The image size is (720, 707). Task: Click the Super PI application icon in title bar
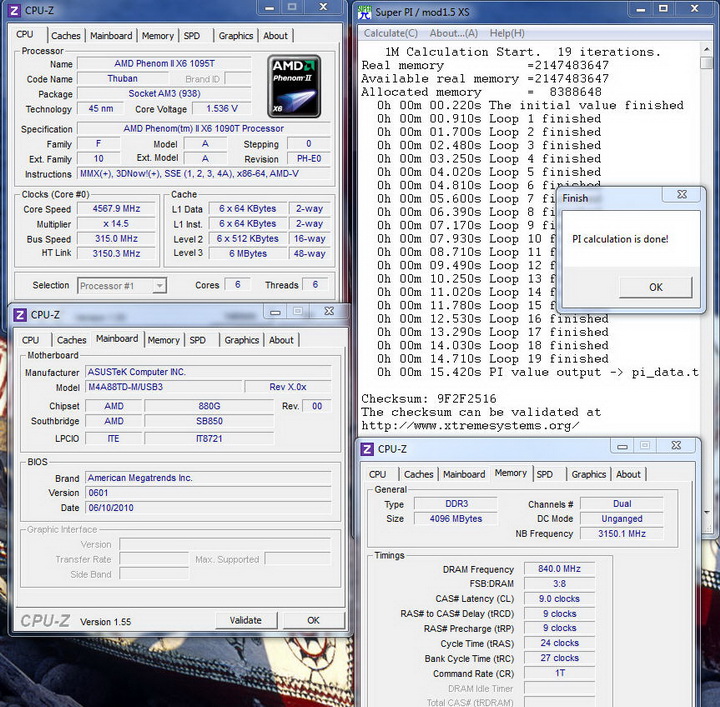point(365,12)
